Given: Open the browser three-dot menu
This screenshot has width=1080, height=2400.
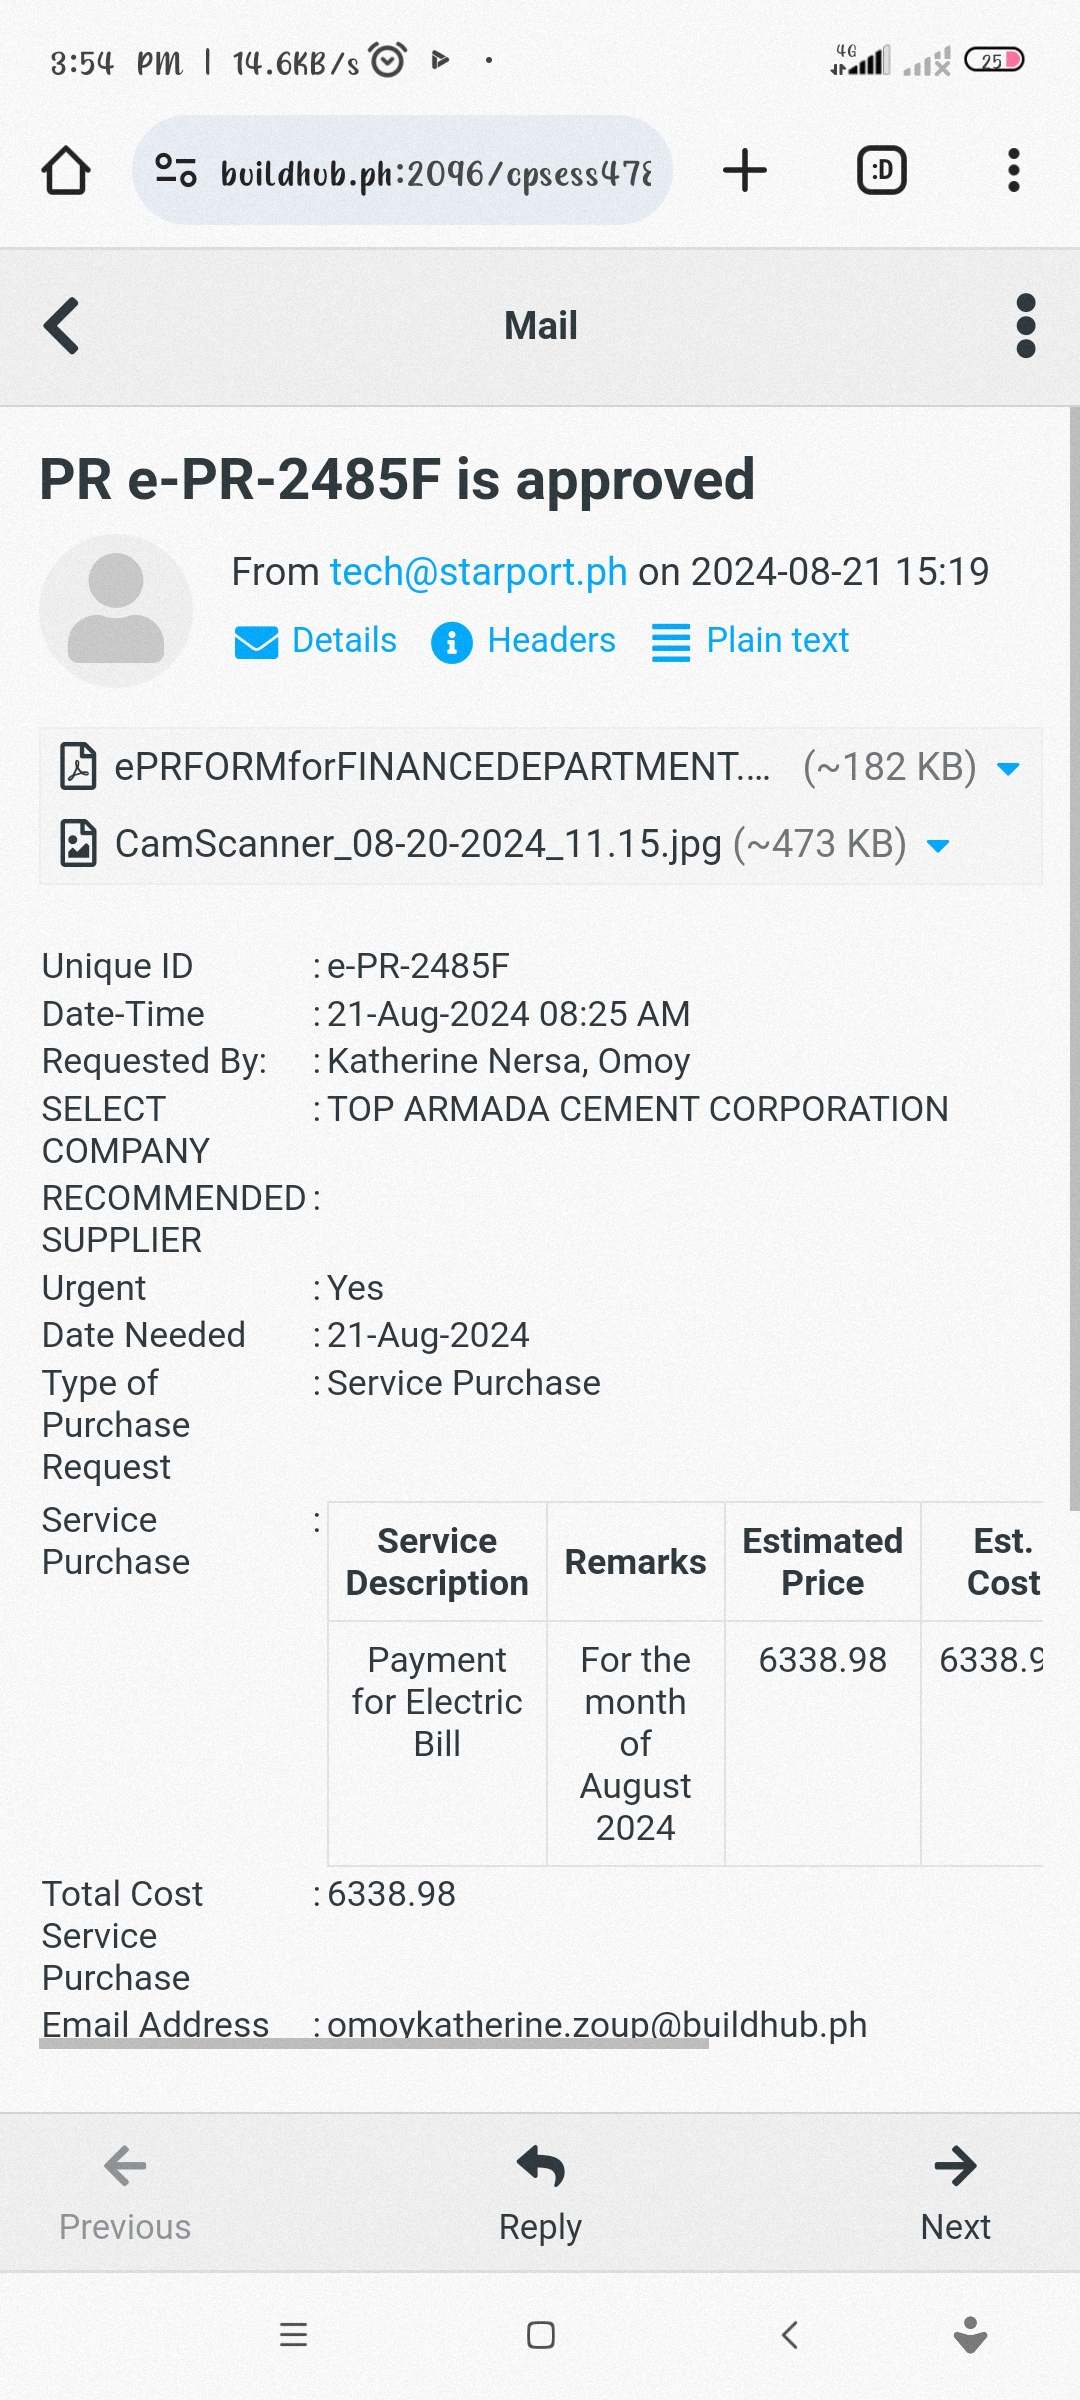Looking at the screenshot, I should pos(1013,171).
